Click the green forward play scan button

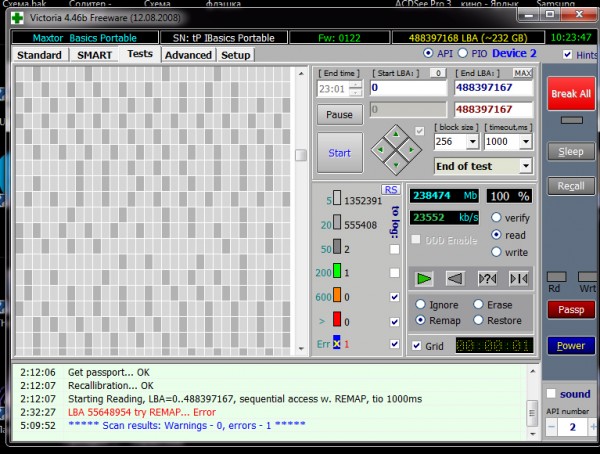(x=424, y=278)
